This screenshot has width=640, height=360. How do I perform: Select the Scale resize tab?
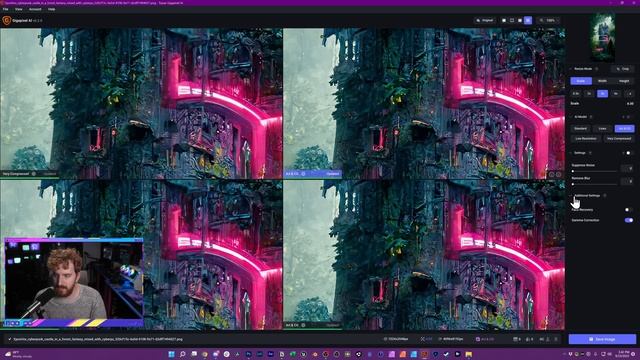[x=581, y=81]
